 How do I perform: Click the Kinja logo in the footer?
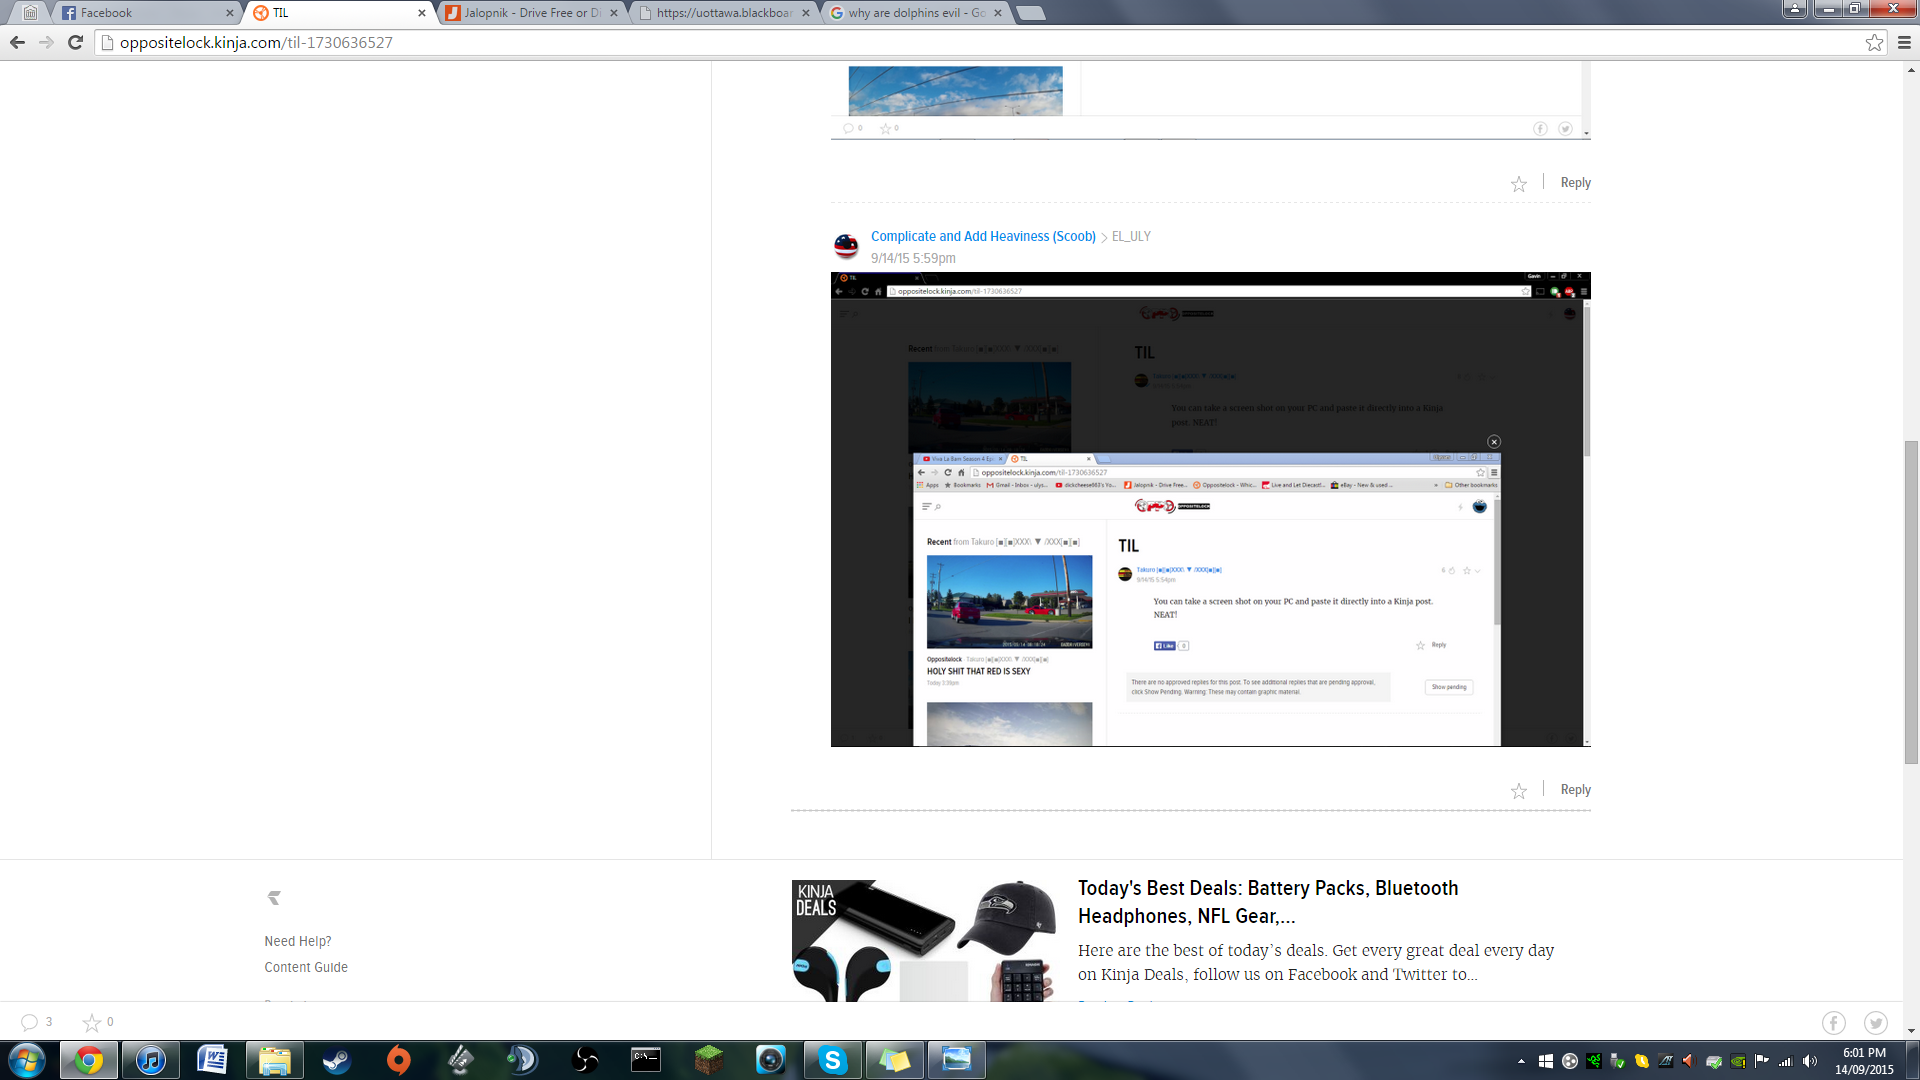(274, 898)
